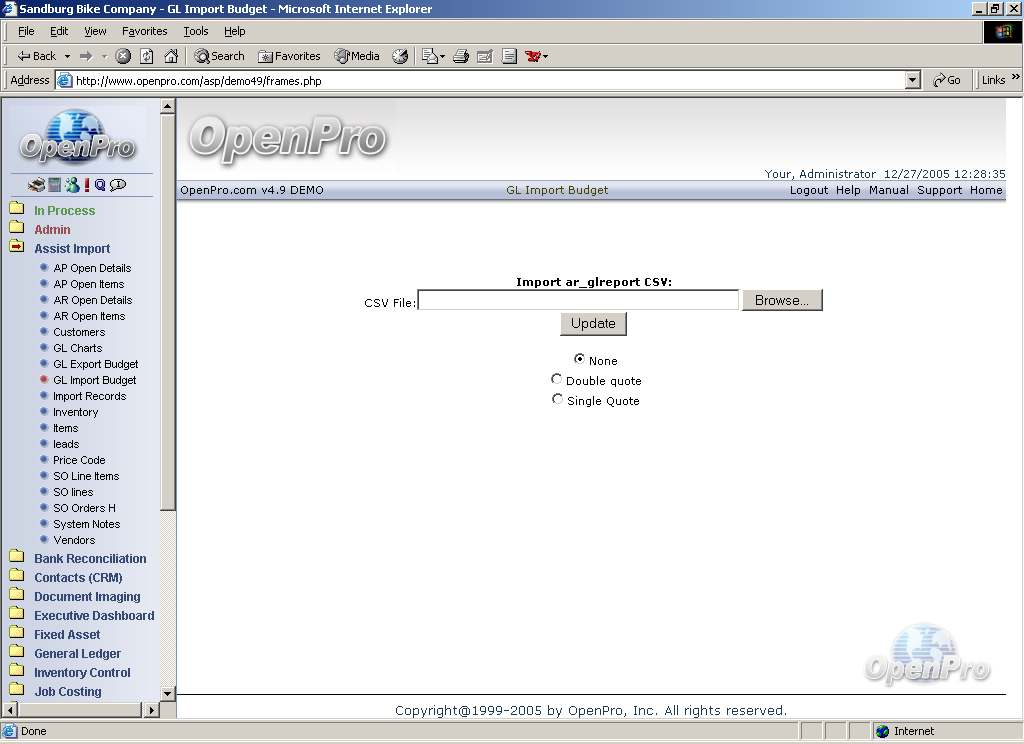Click the Browse... button
This screenshot has width=1024, height=744.
point(782,300)
